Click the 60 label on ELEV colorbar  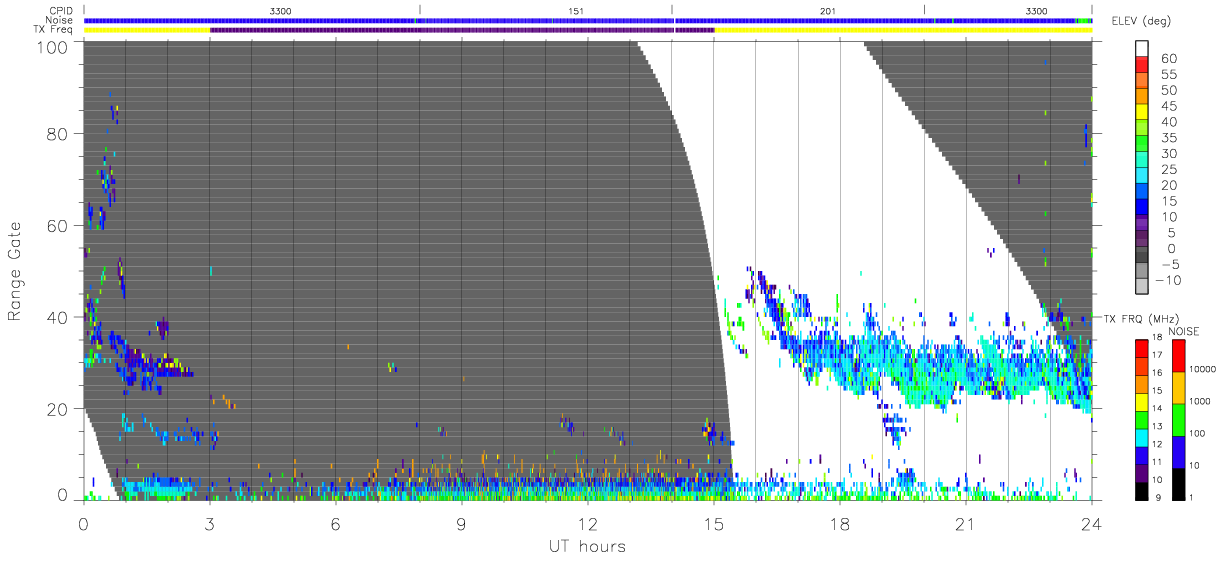coord(1169,58)
